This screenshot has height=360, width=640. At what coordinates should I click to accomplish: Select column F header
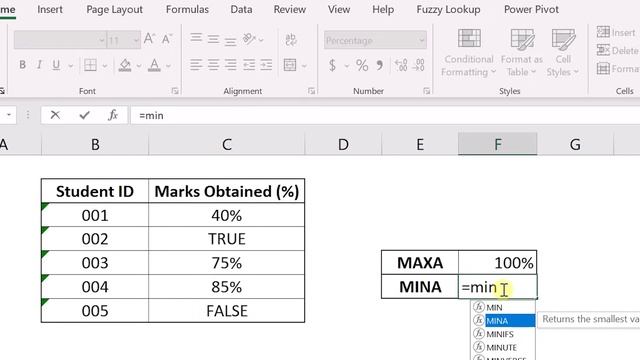[498, 144]
